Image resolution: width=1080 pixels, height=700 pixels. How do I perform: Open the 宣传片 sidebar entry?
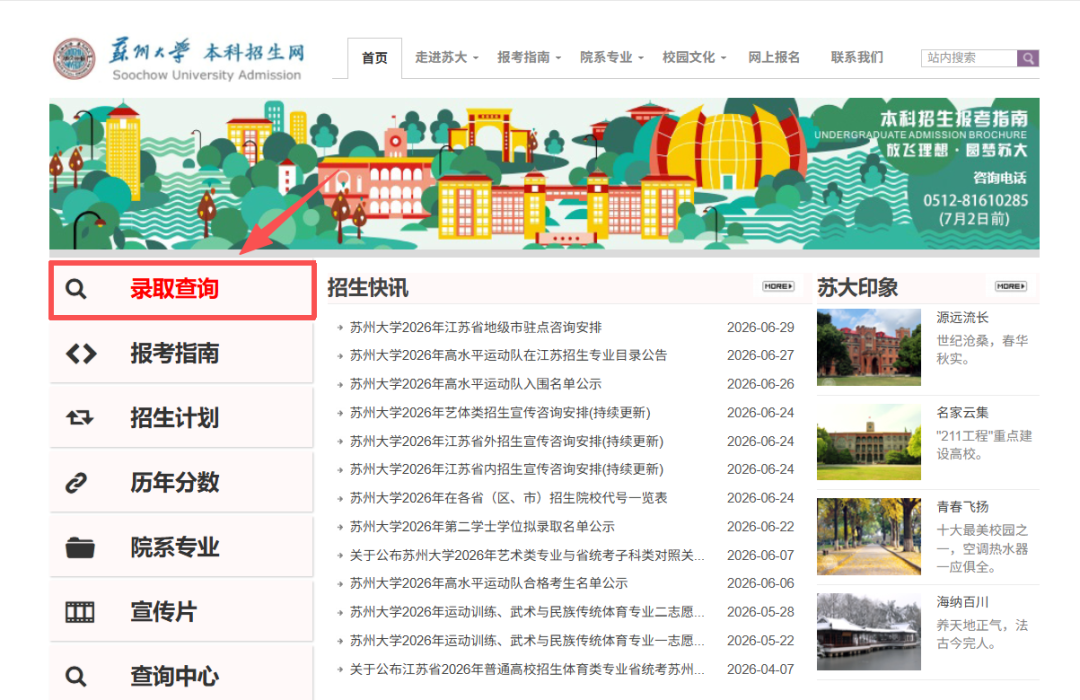coord(182,611)
